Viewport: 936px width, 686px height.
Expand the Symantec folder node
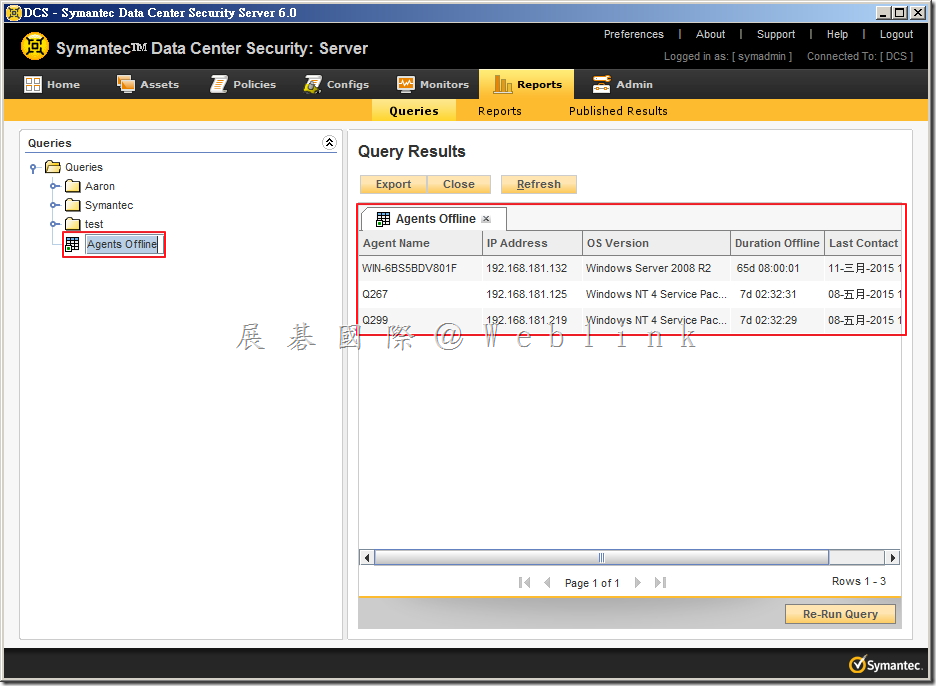54,205
